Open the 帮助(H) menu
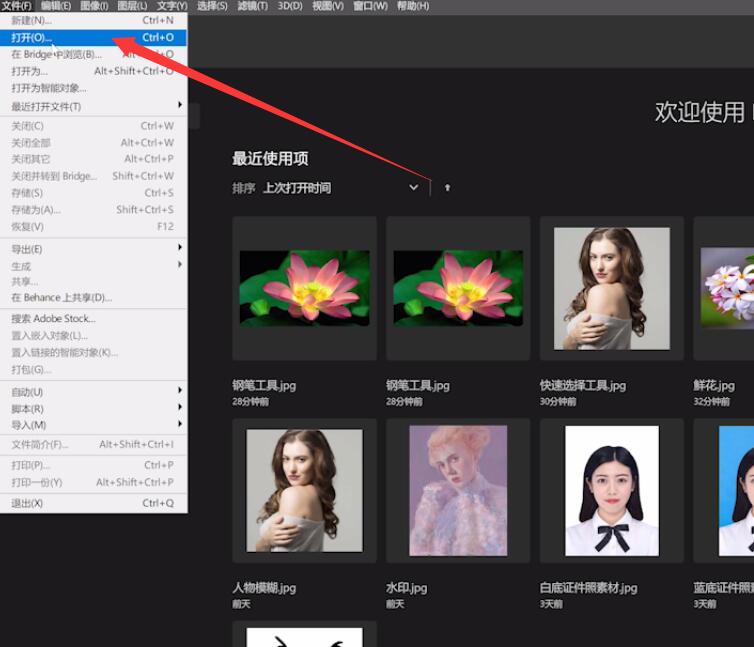 point(413,6)
